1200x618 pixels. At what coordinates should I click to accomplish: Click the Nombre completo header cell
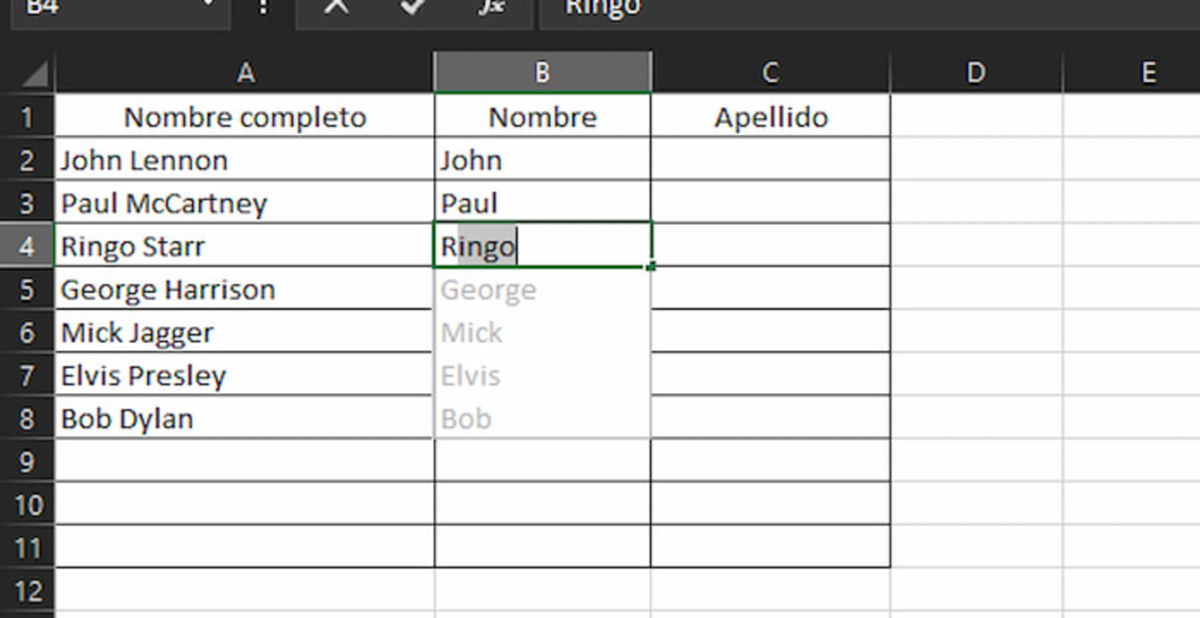point(243,117)
